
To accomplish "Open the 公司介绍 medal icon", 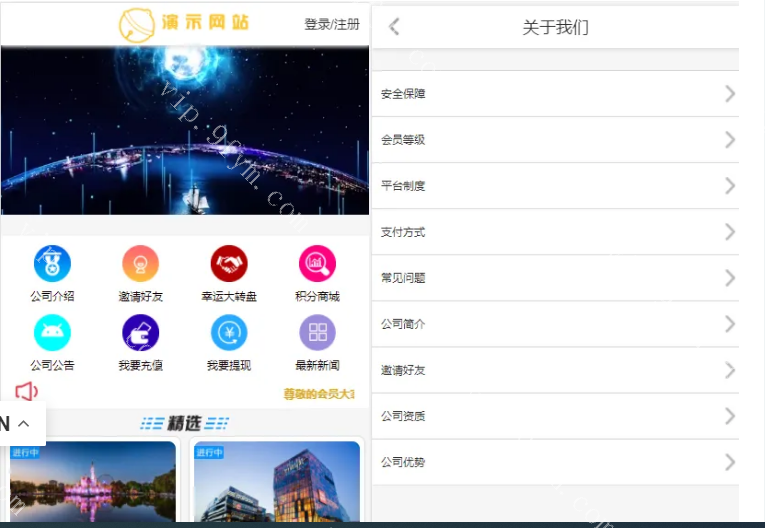I will click(x=52, y=264).
